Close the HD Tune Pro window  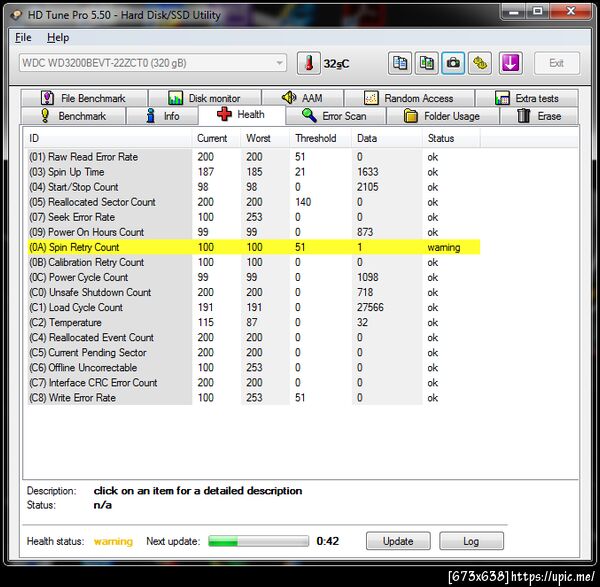[x=571, y=11]
